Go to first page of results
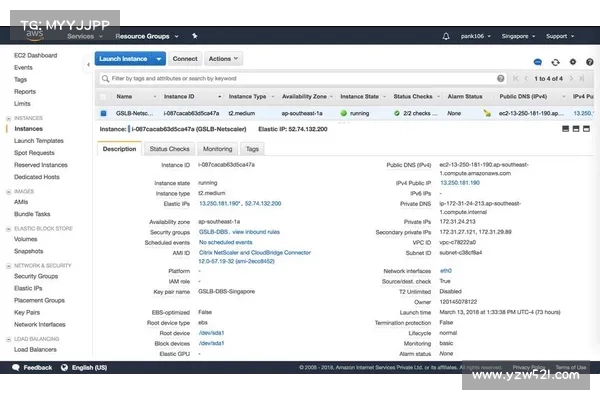The image size is (600, 400). (x=515, y=78)
